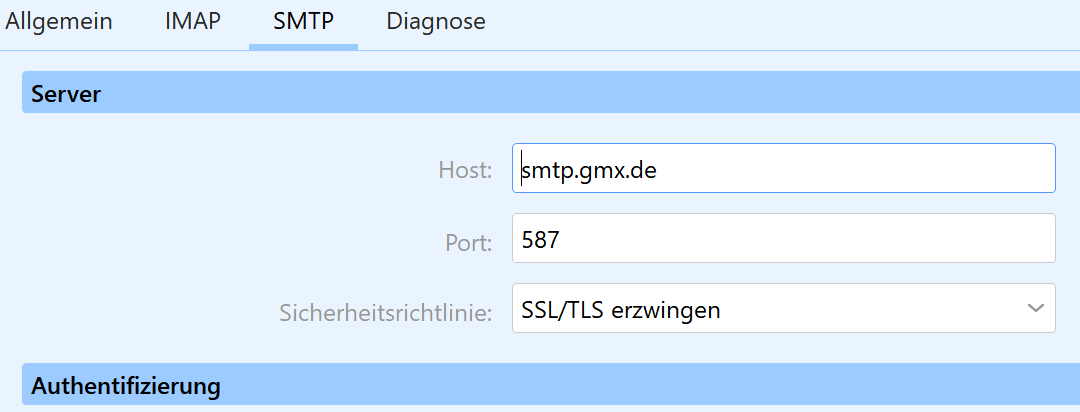Viewport: 1080px width, 412px height.
Task: Click the Host: label
Action: point(465,171)
